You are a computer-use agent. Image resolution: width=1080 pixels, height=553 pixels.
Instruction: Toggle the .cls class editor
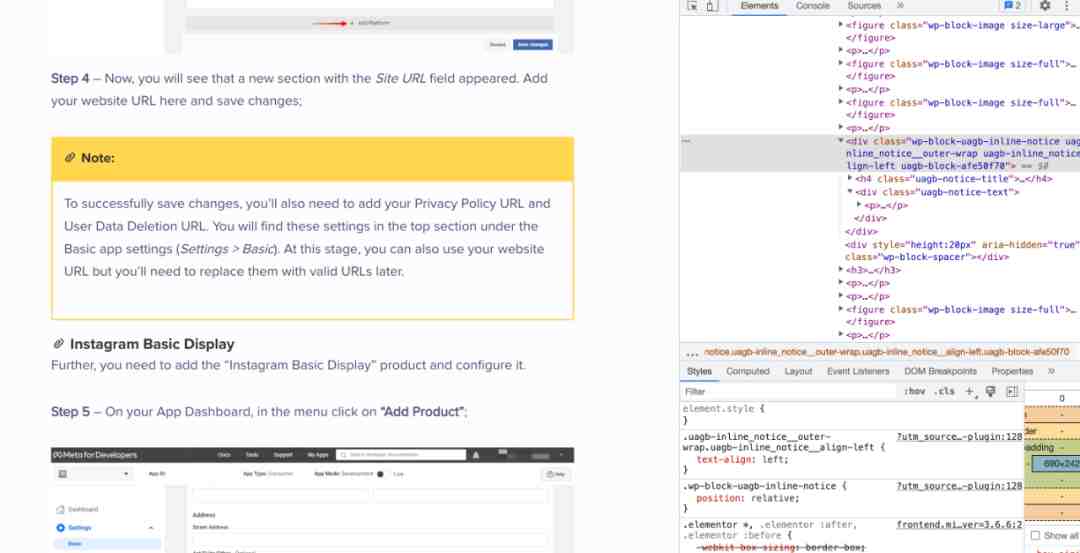point(944,391)
